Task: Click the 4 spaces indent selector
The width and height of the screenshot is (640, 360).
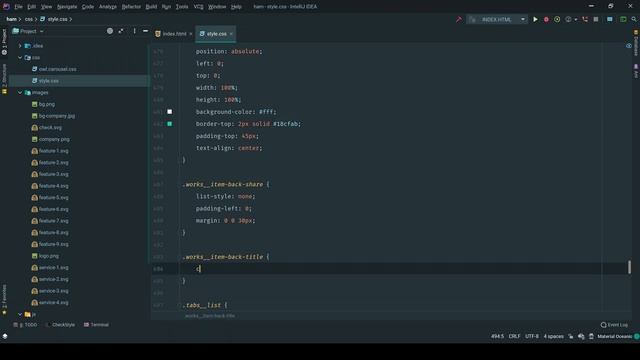Action: [553, 336]
